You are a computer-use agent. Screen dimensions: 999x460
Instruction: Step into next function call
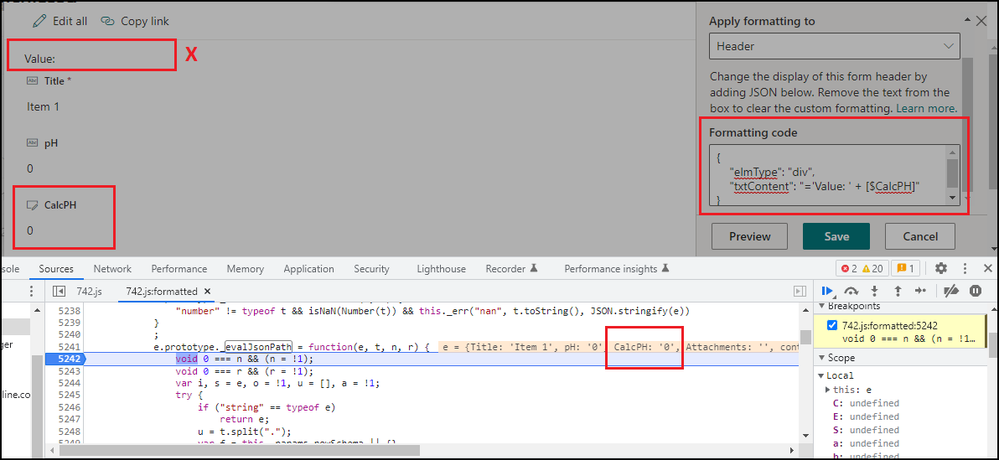pyautogui.click(x=875, y=291)
